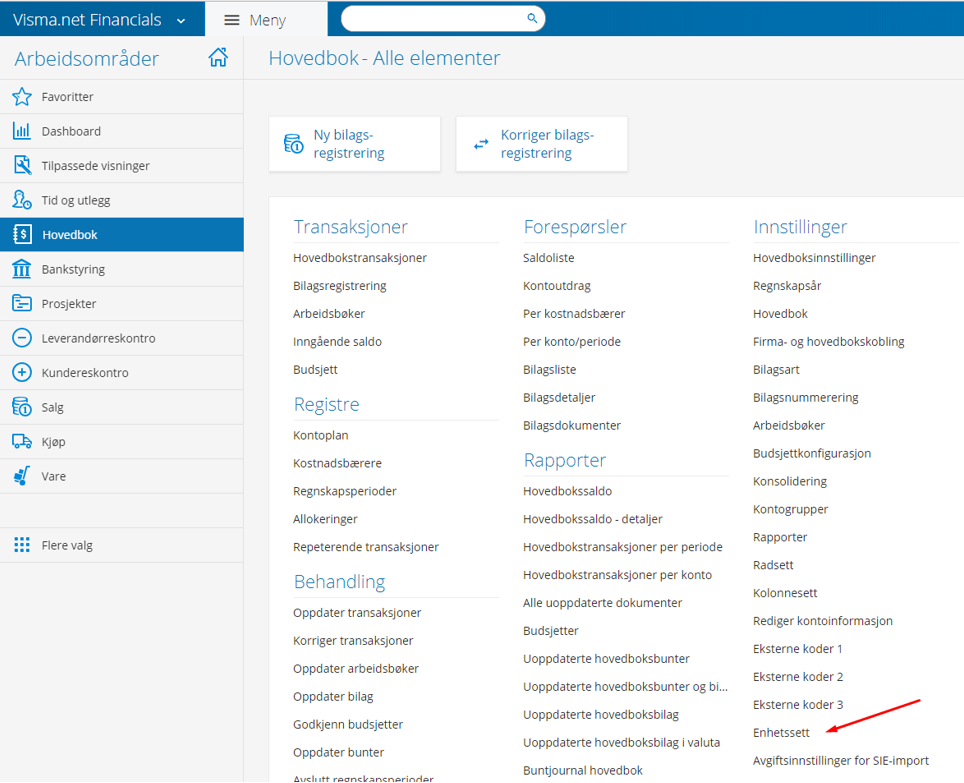Open Alle uoppdaterte dokumenter report
The image size is (964, 783).
(602, 603)
